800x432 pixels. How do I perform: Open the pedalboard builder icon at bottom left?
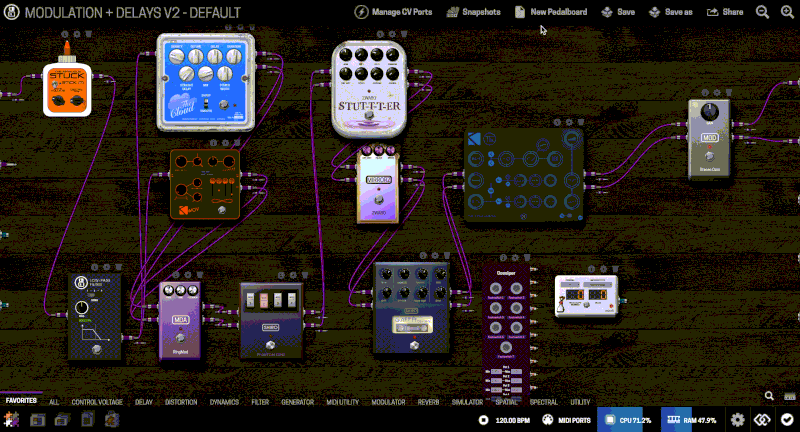pyautogui.click(x=11, y=420)
